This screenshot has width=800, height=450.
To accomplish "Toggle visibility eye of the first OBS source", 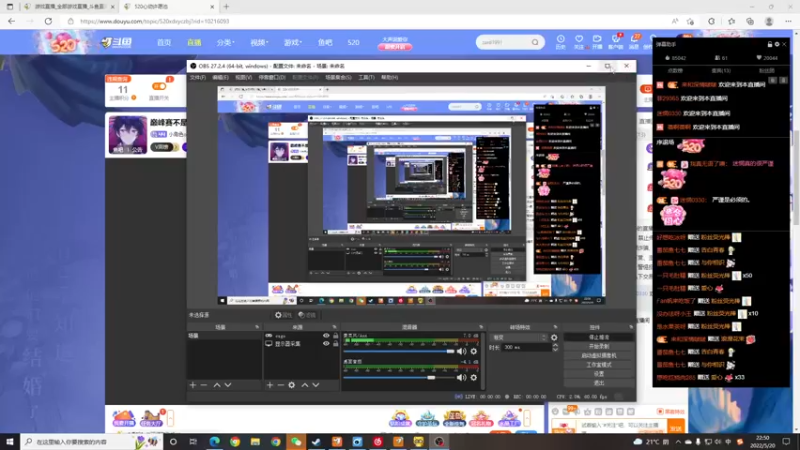I will [326, 336].
